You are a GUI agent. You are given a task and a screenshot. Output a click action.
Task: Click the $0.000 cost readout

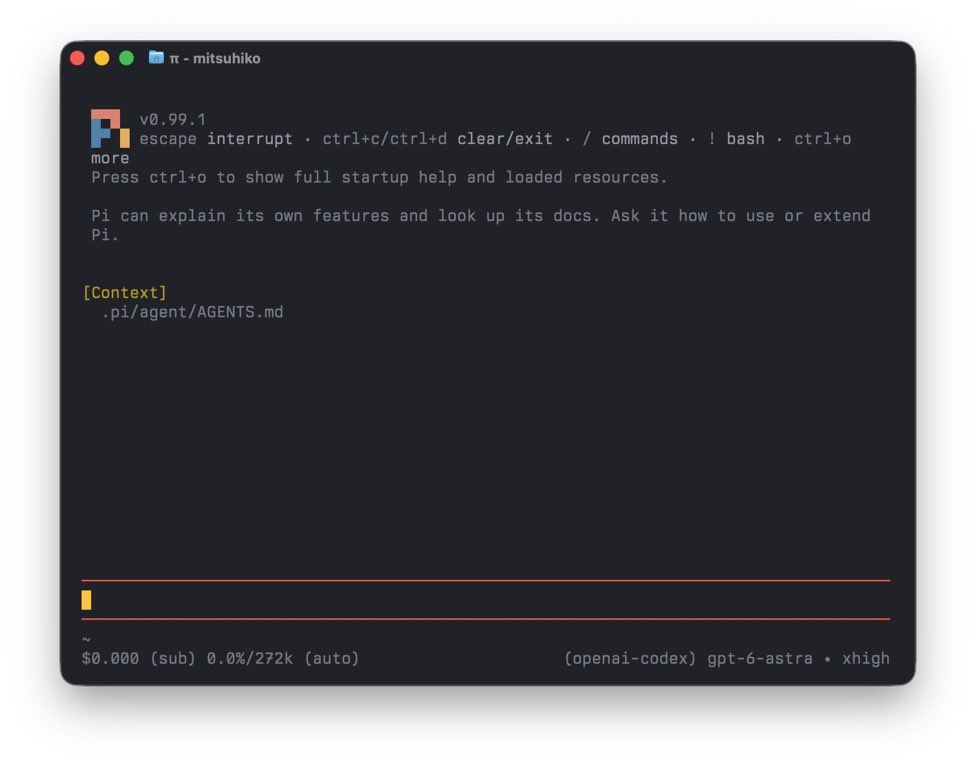pos(110,659)
